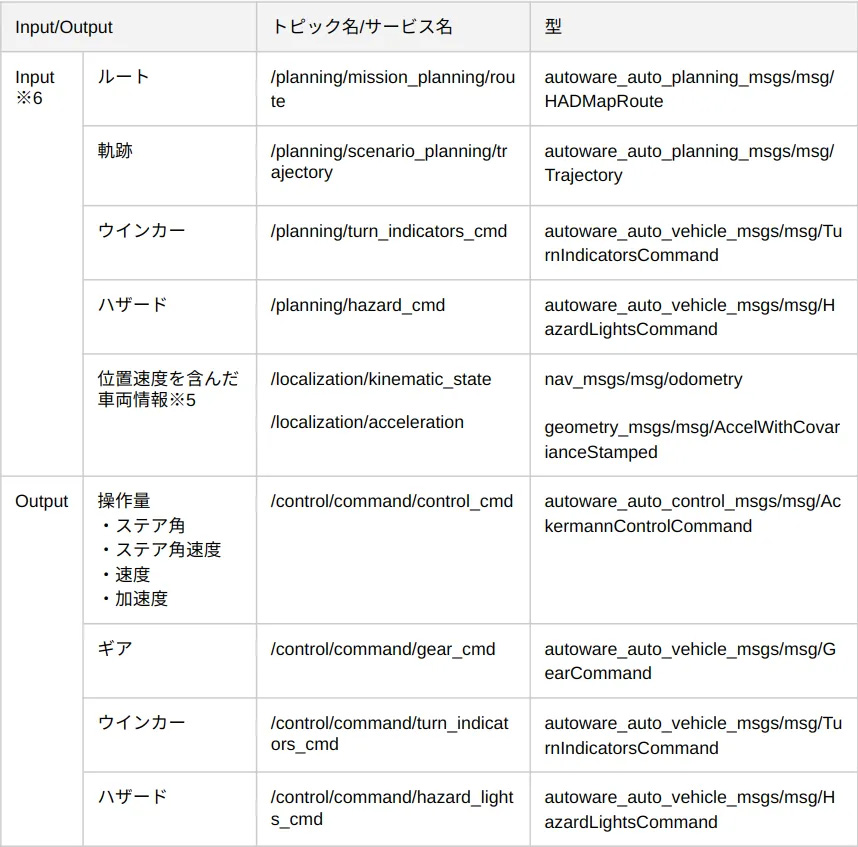Click AckermannControlCommand type cell

click(x=693, y=549)
